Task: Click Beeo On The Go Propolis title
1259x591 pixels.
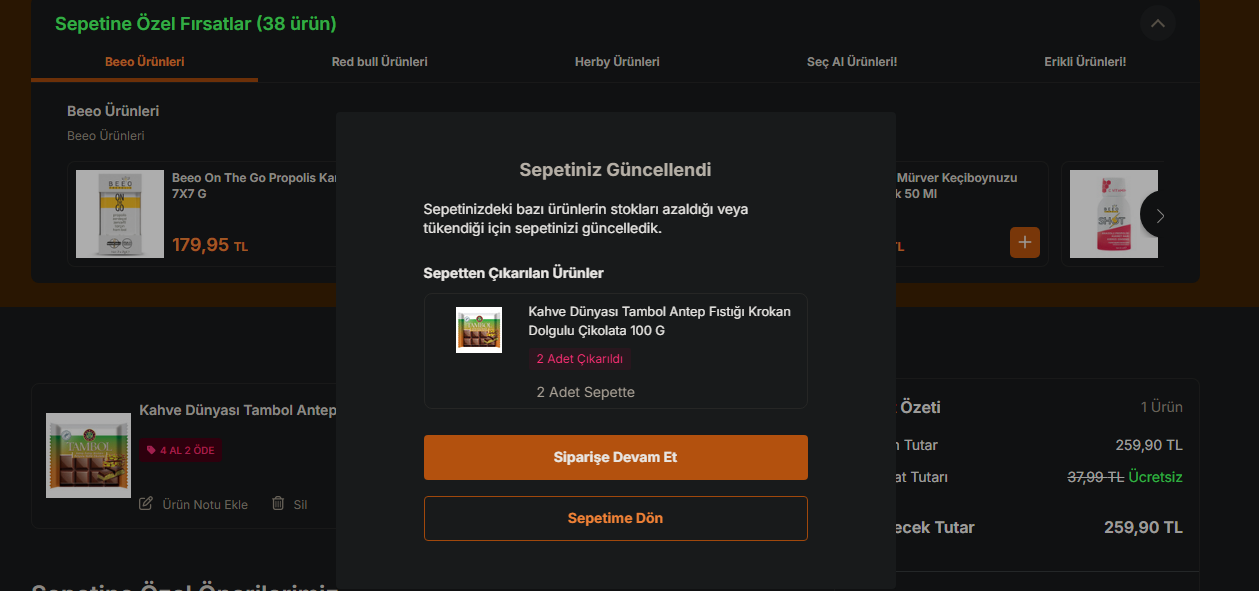Action: 253,185
